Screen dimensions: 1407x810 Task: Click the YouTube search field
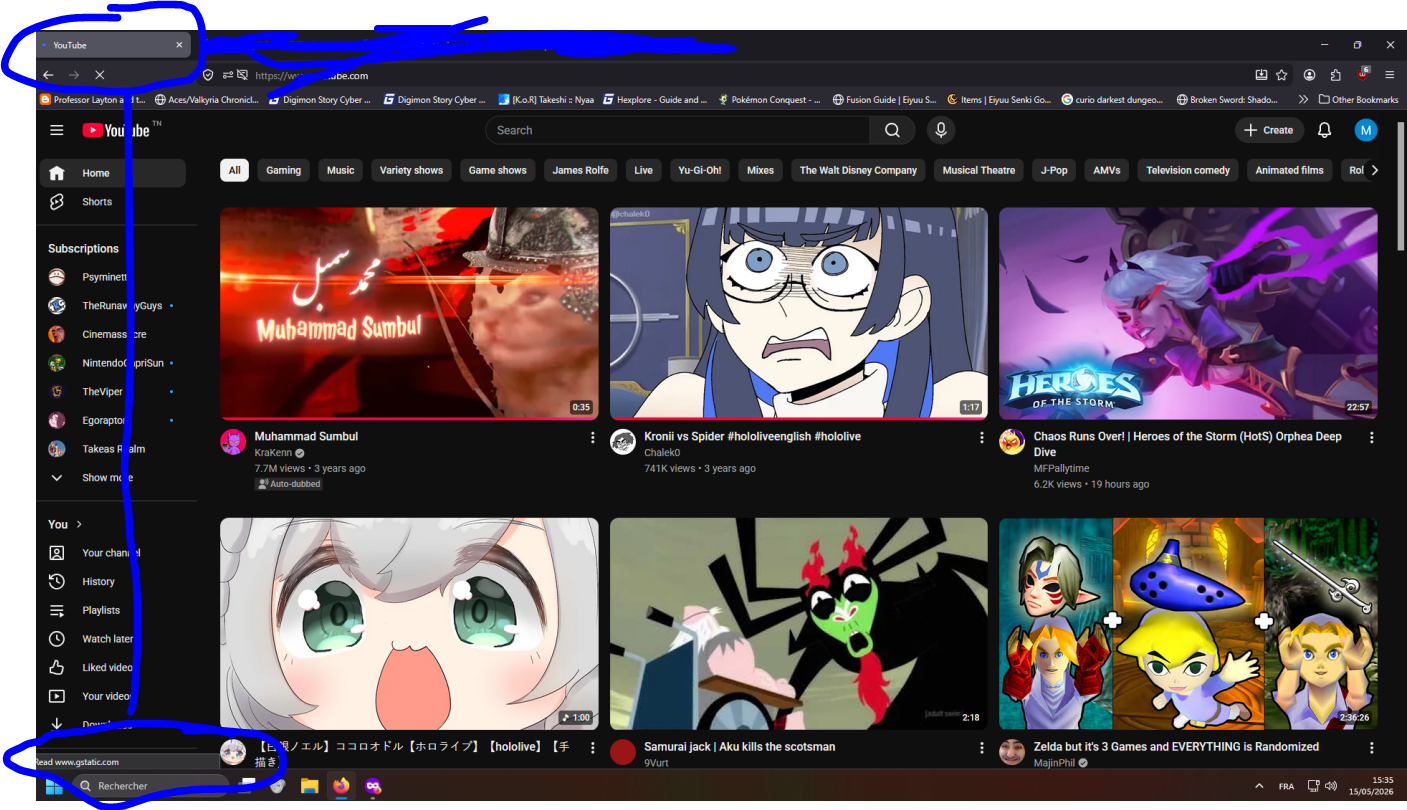677,130
